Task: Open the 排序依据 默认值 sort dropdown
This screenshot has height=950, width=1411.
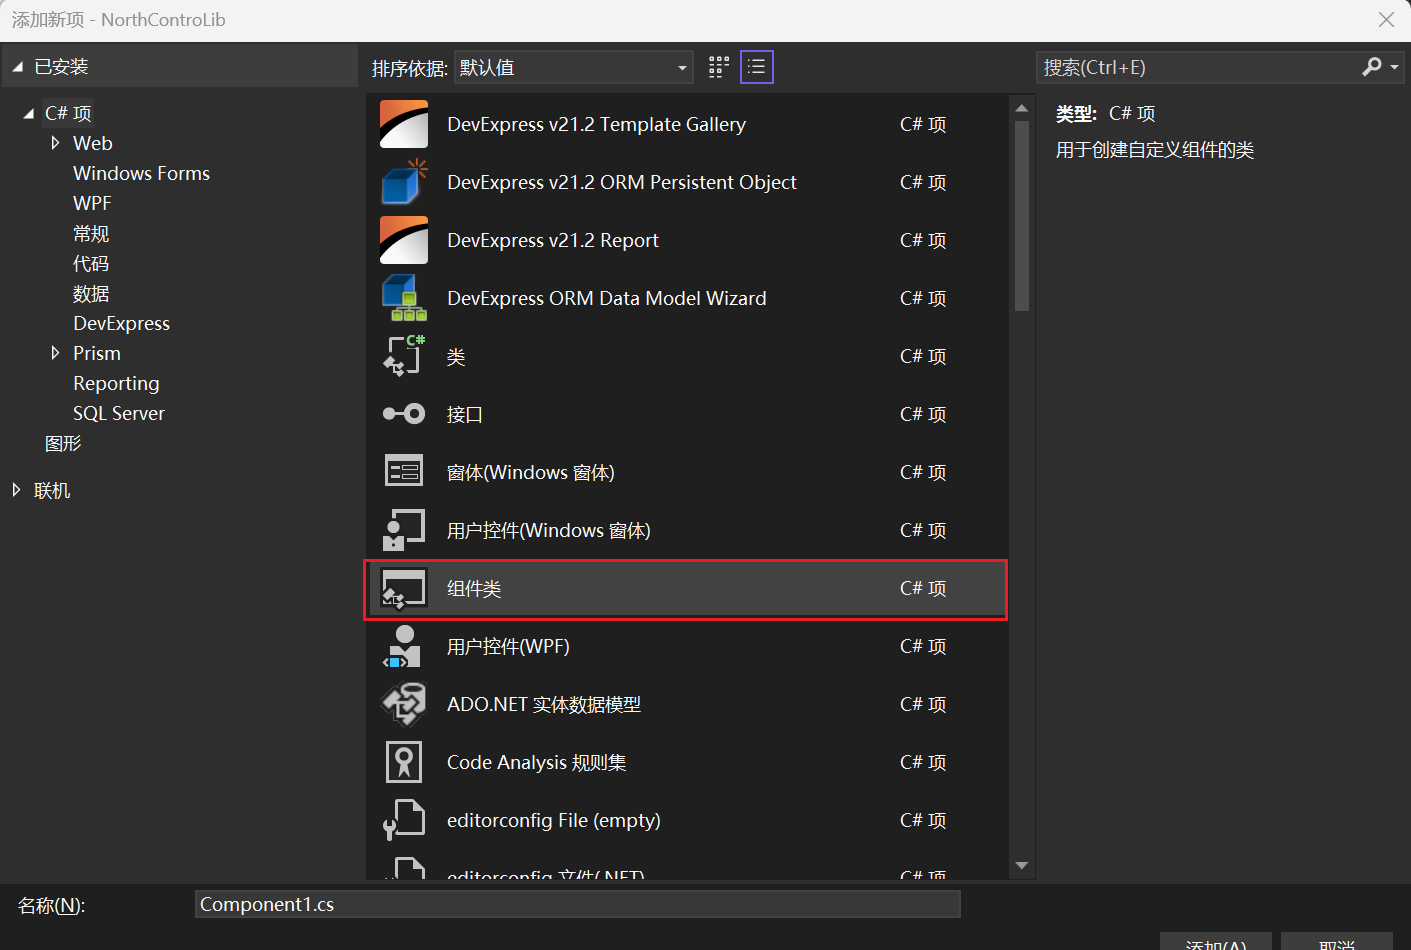Action: 573,67
